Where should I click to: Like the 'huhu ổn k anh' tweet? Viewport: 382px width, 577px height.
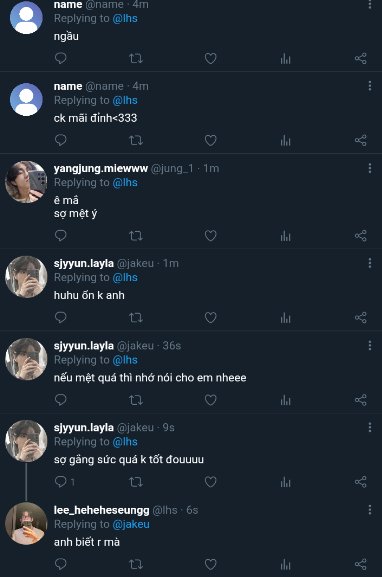(x=211, y=318)
